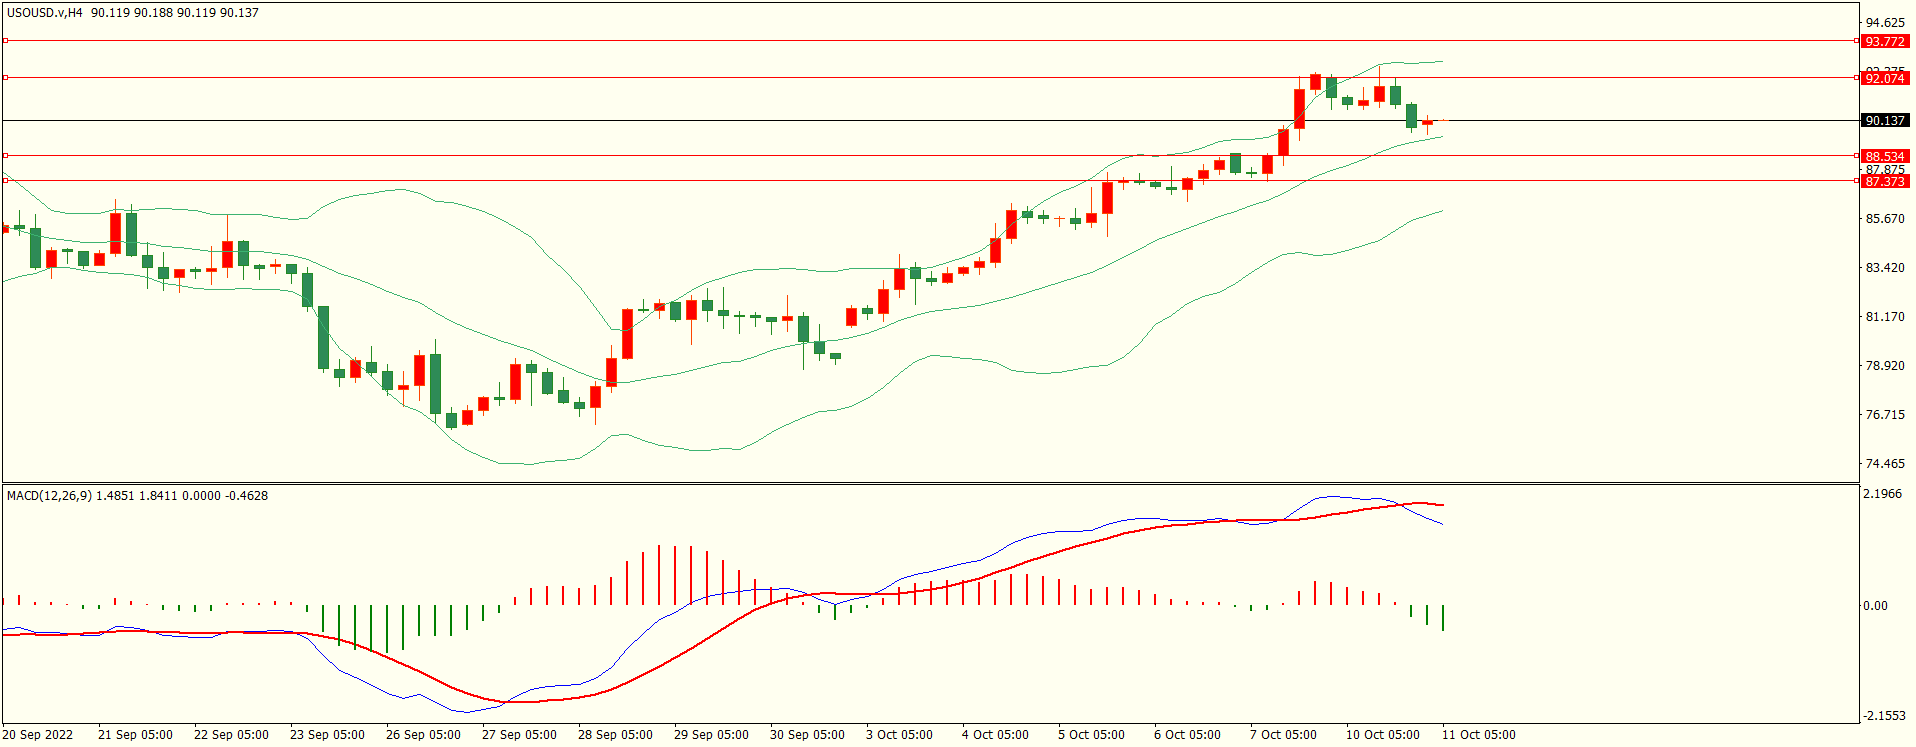Click the 76.715 price axis label
1916x747 pixels.
tap(1885, 415)
